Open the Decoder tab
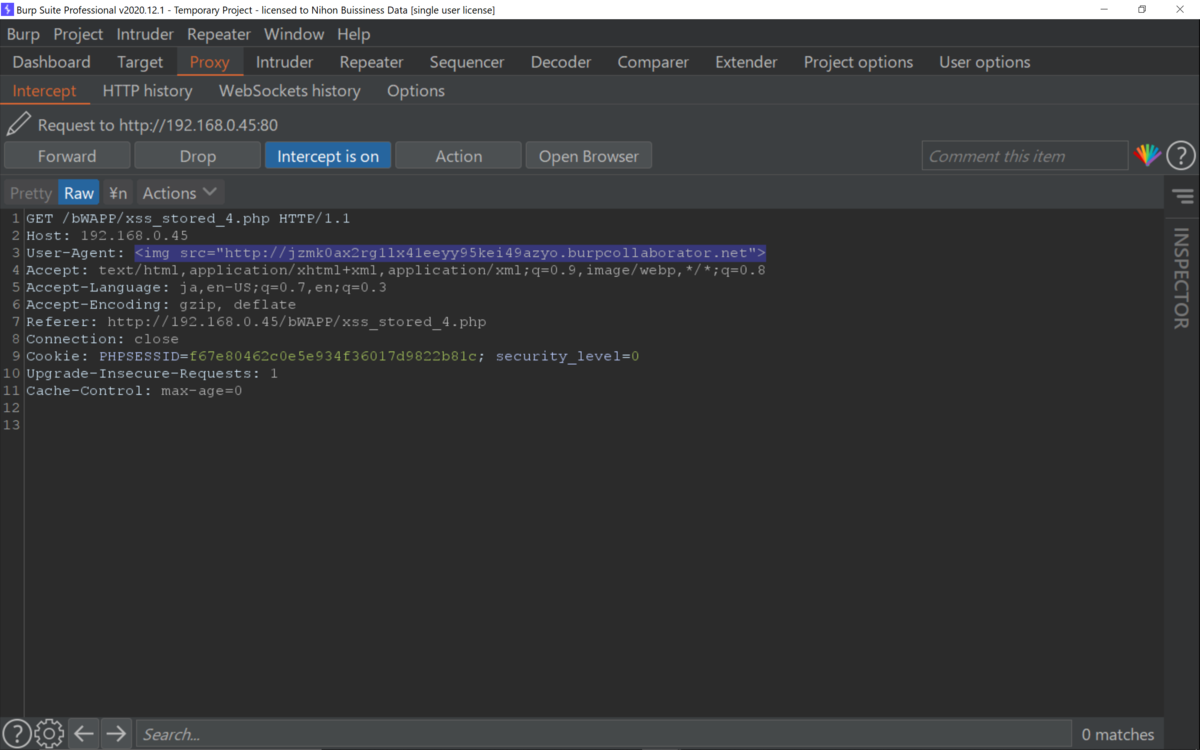1200x750 pixels. (561, 62)
